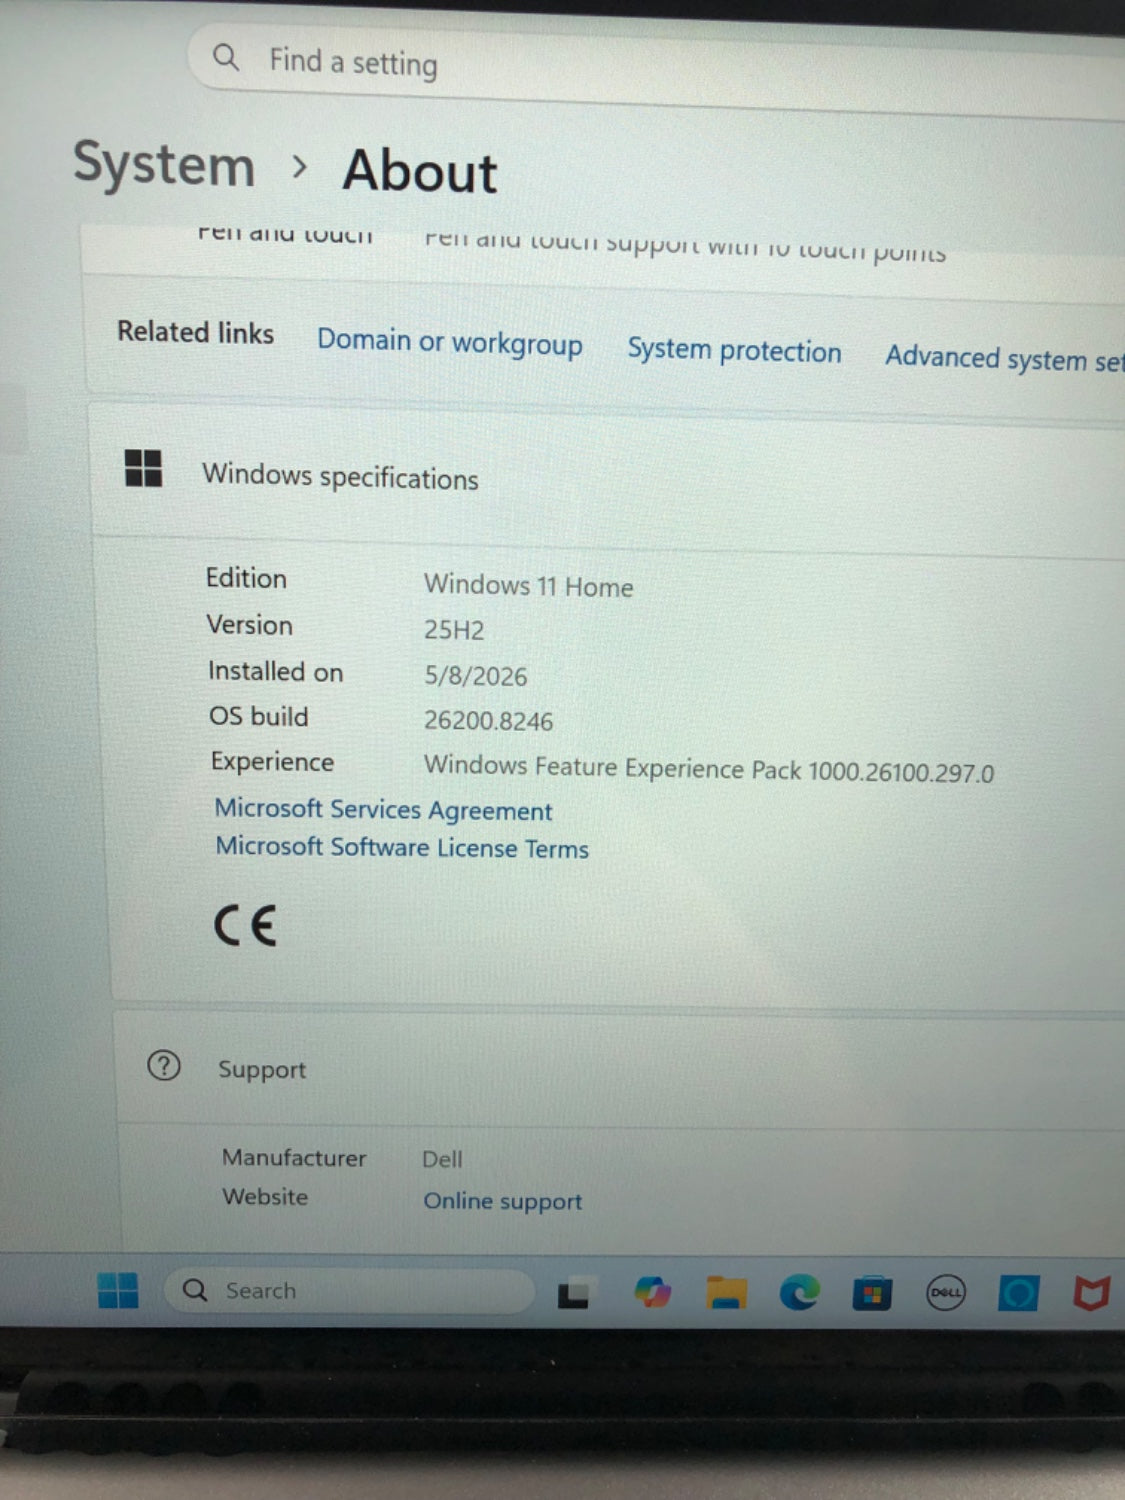Click the Website label under Support

tap(265, 1196)
